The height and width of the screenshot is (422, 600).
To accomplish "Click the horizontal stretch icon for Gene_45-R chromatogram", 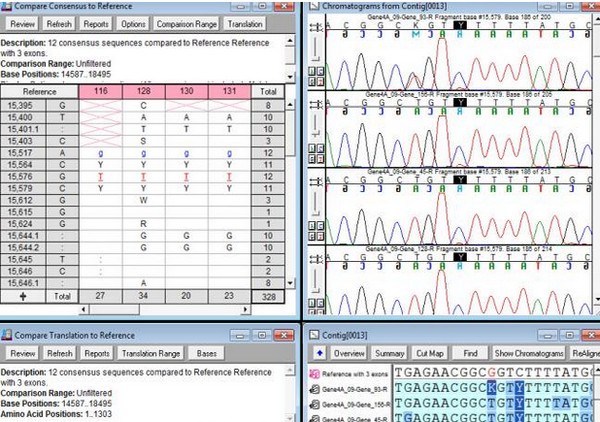I will click(316, 182).
